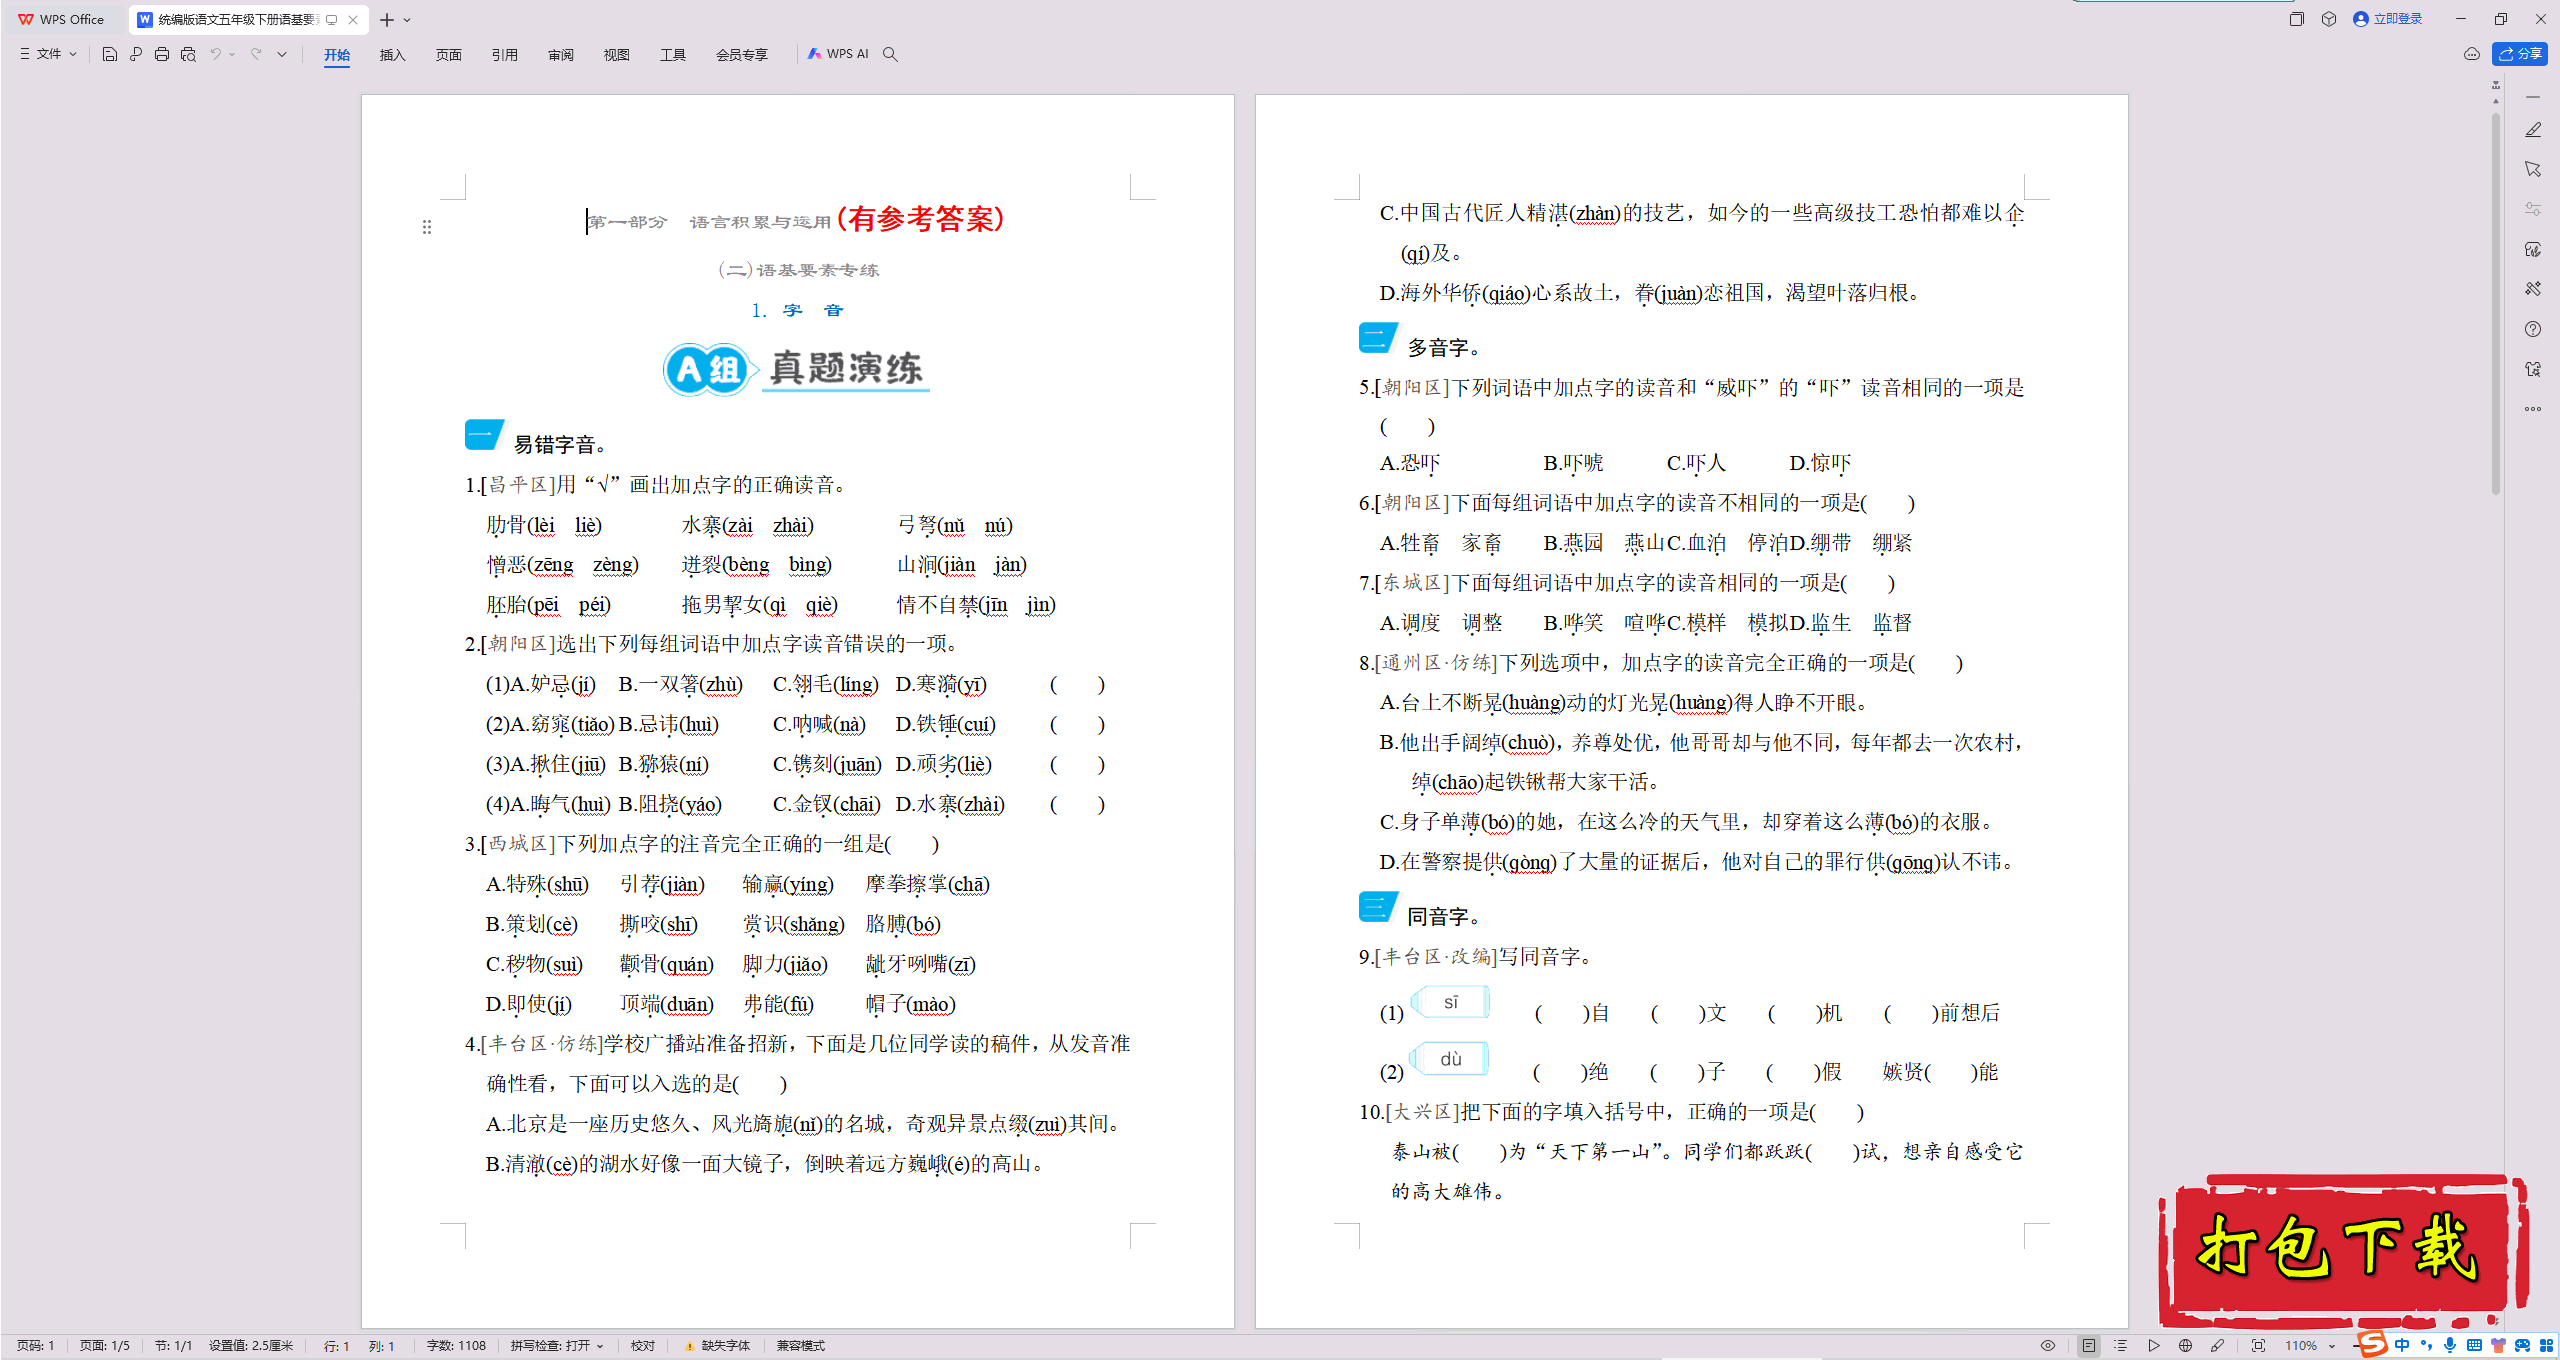Expand the undo history dropdown arrow
Viewport: 2560px width, 1360px height.
click(x=232, y=54)
